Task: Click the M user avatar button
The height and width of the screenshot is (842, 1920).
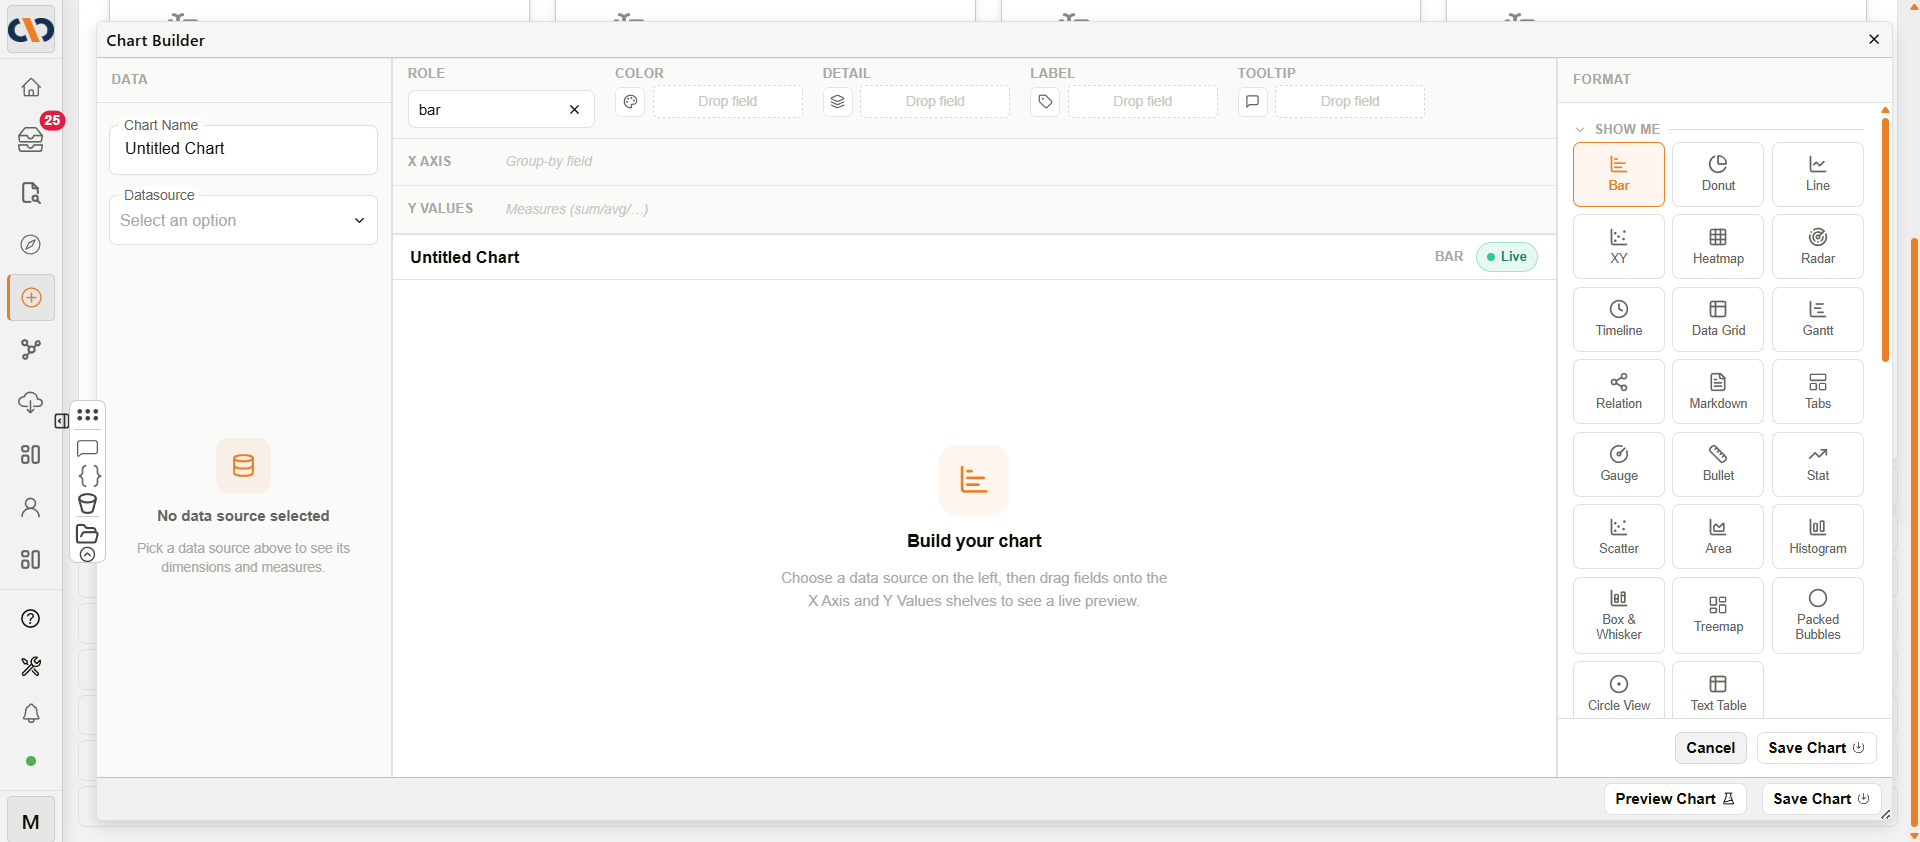Action: coord(31,820)
